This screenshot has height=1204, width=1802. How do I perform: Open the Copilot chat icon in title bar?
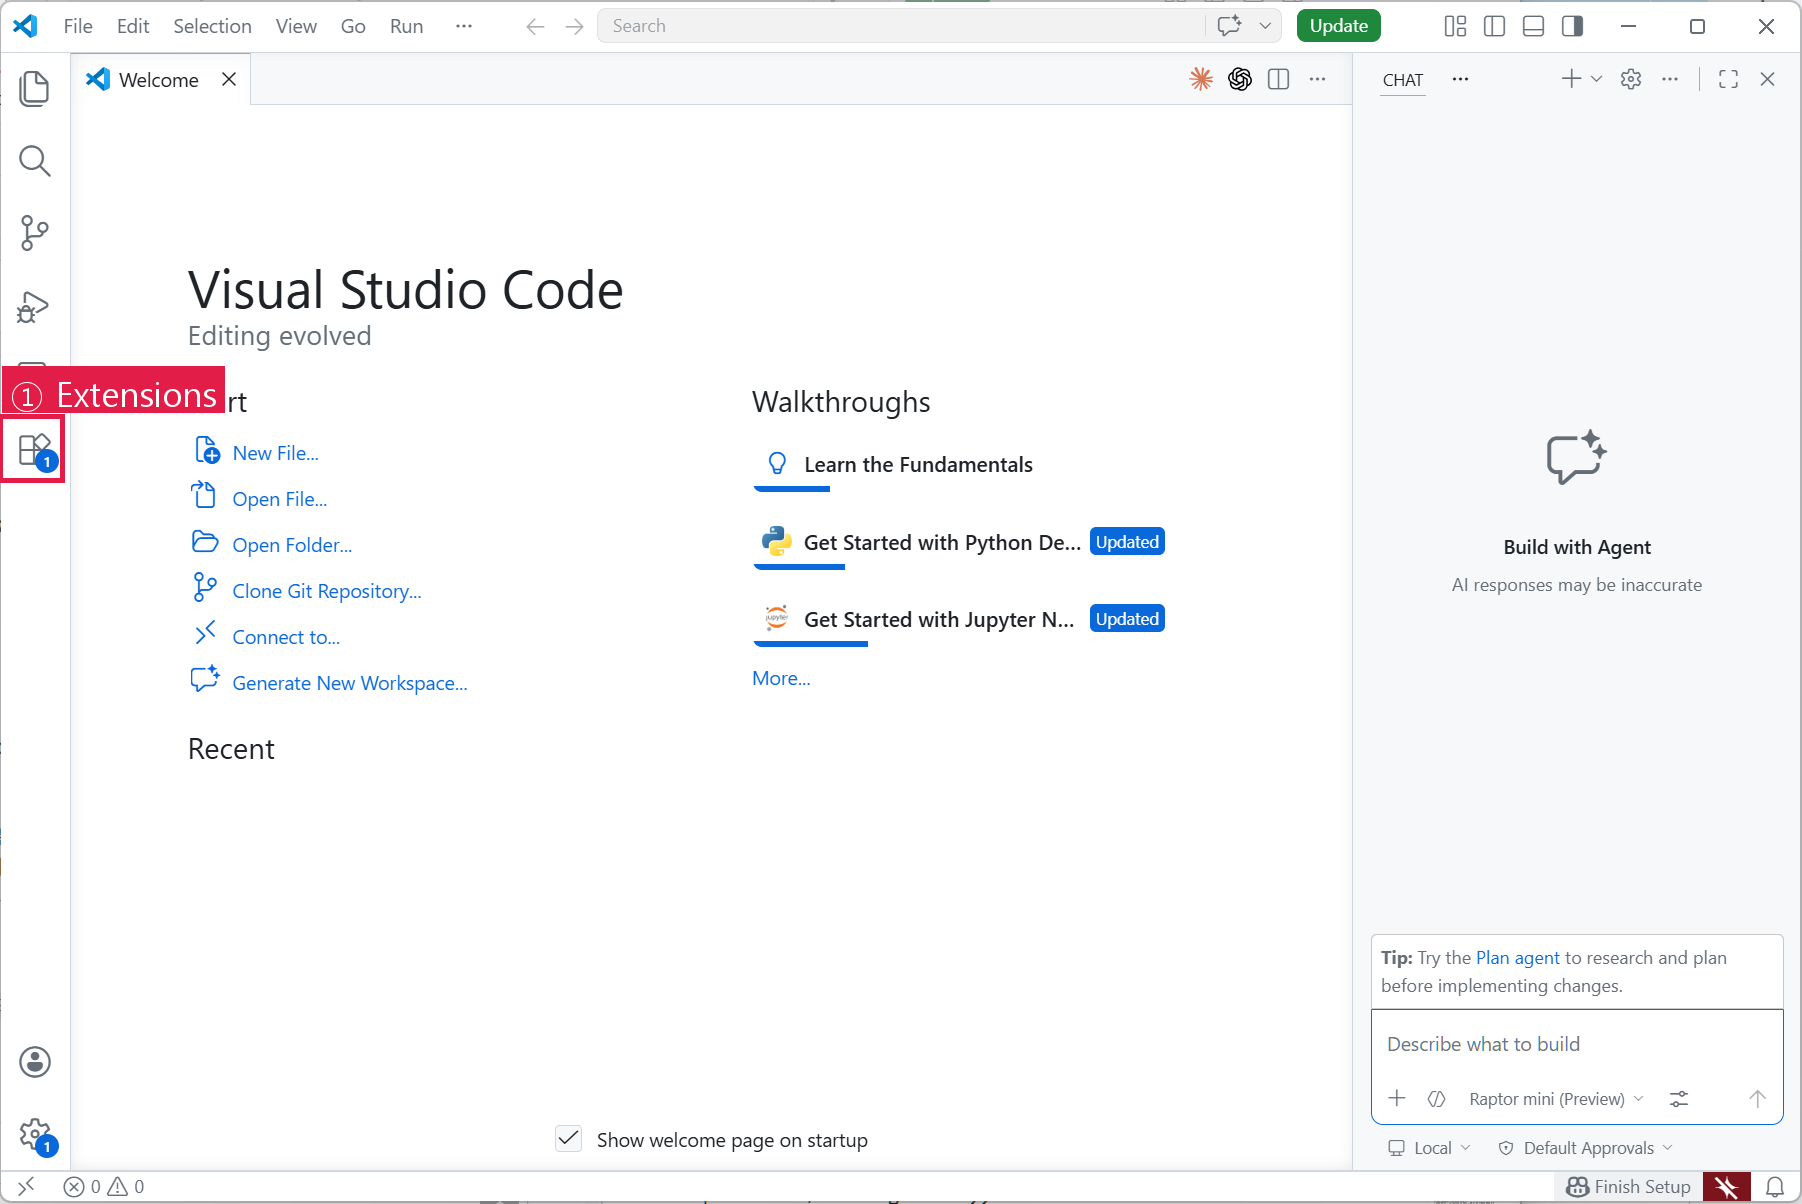[x=1230, y=26]
